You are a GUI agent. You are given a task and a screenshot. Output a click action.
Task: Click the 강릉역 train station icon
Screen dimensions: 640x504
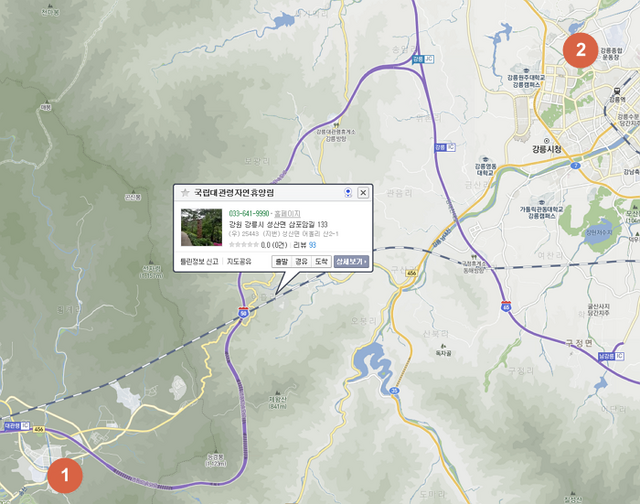coord(617,91)
